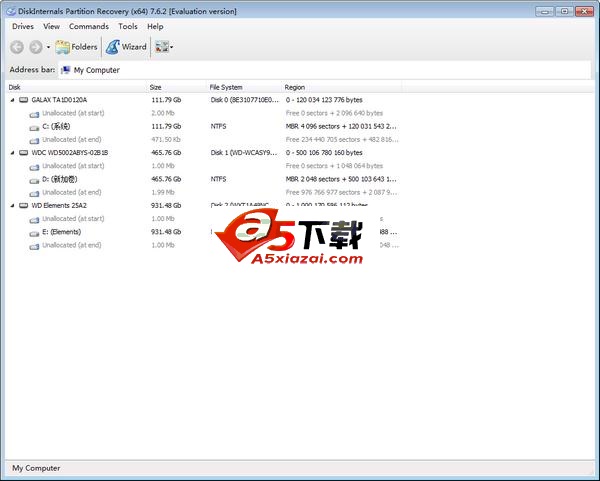Image resolution: width=600 pixels, height=481 pixels.
Task: Select the WD Elements 25A2 disk icon
Action: [x=24, y=205]
